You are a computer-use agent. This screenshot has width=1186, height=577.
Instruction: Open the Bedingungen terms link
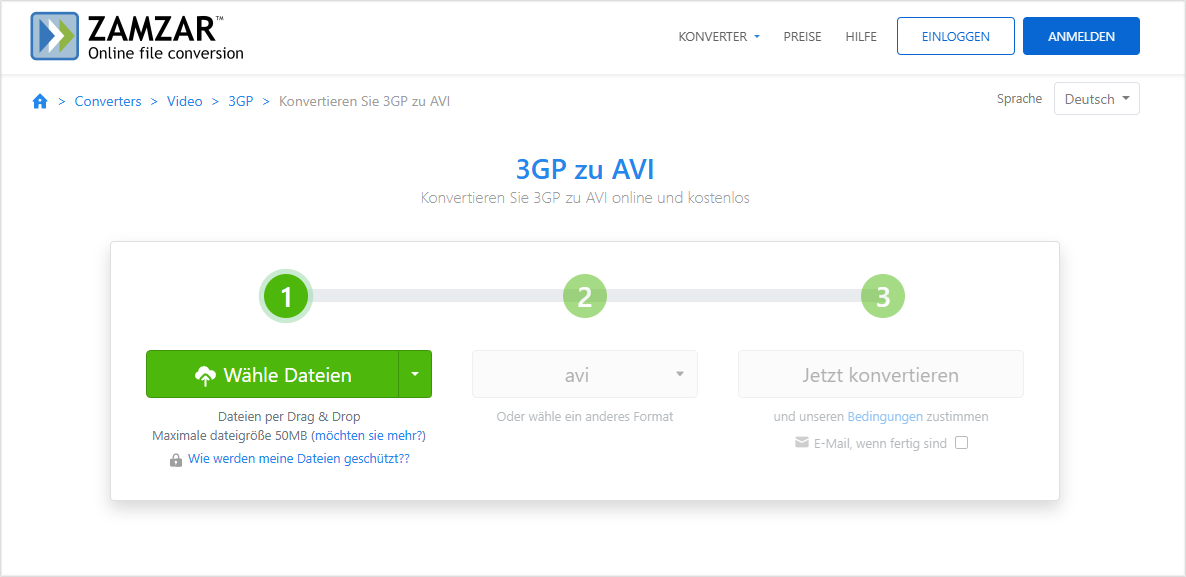click(885, 417)
